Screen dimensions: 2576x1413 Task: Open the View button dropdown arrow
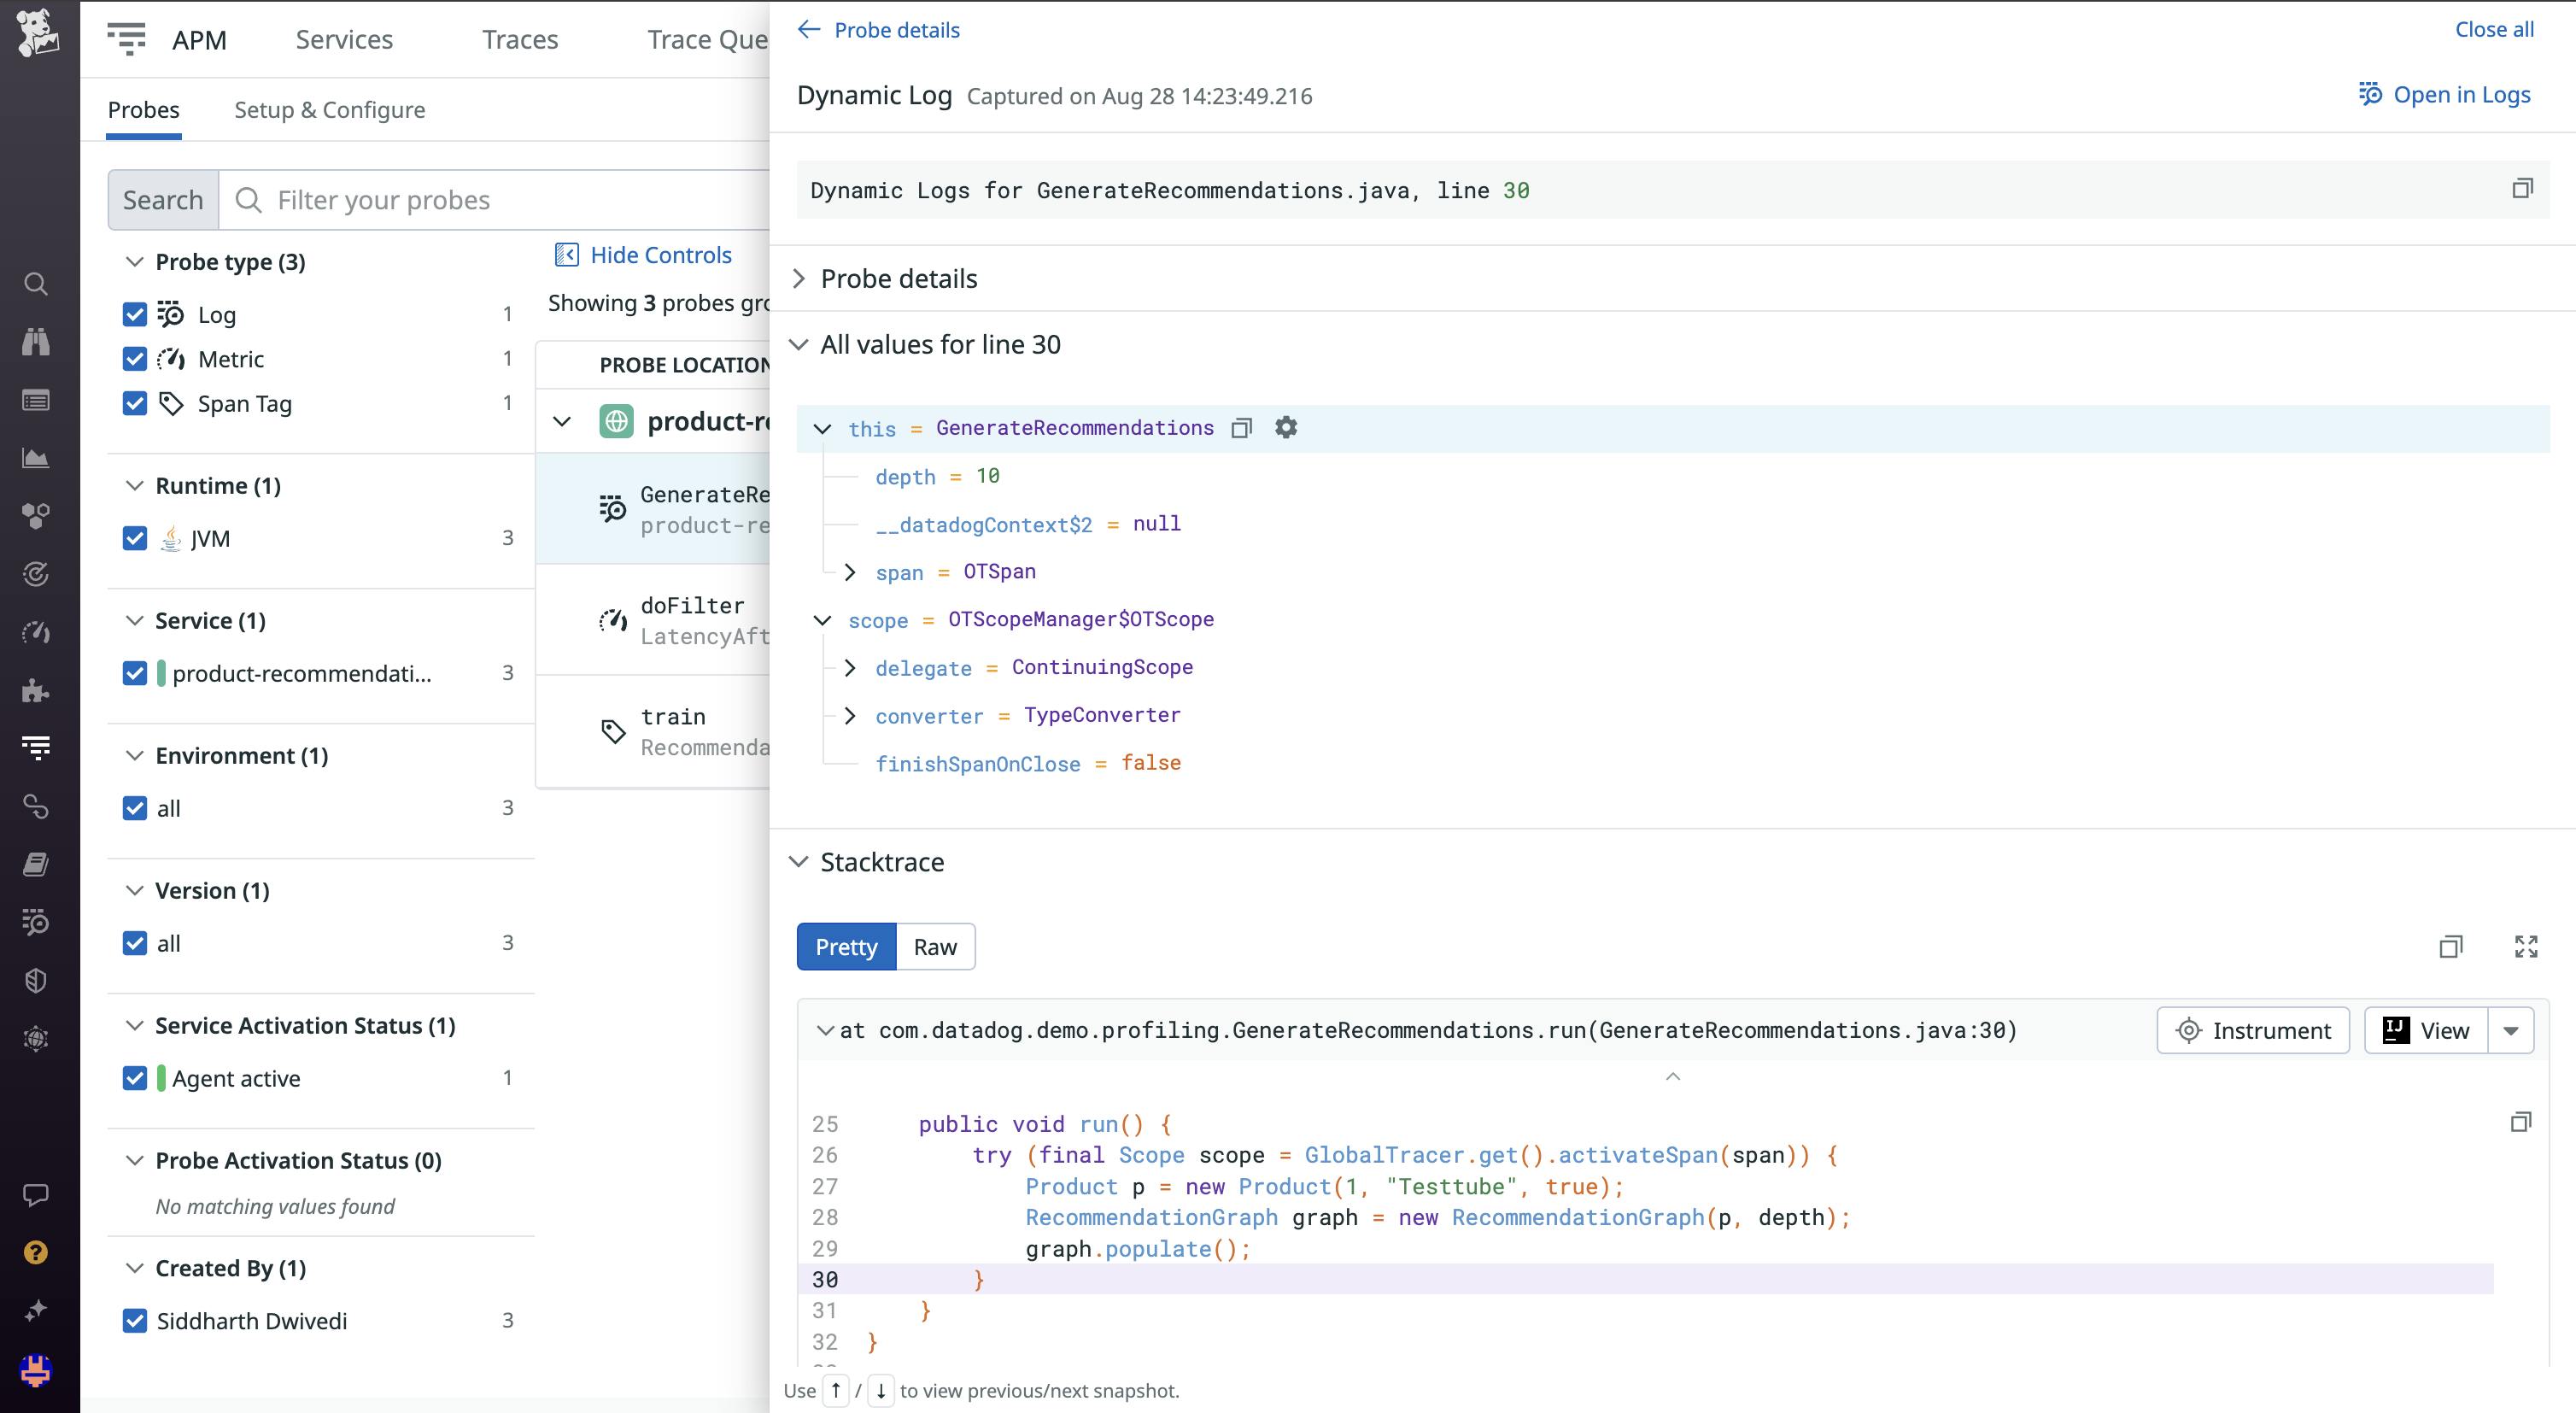[2510, 1030]
